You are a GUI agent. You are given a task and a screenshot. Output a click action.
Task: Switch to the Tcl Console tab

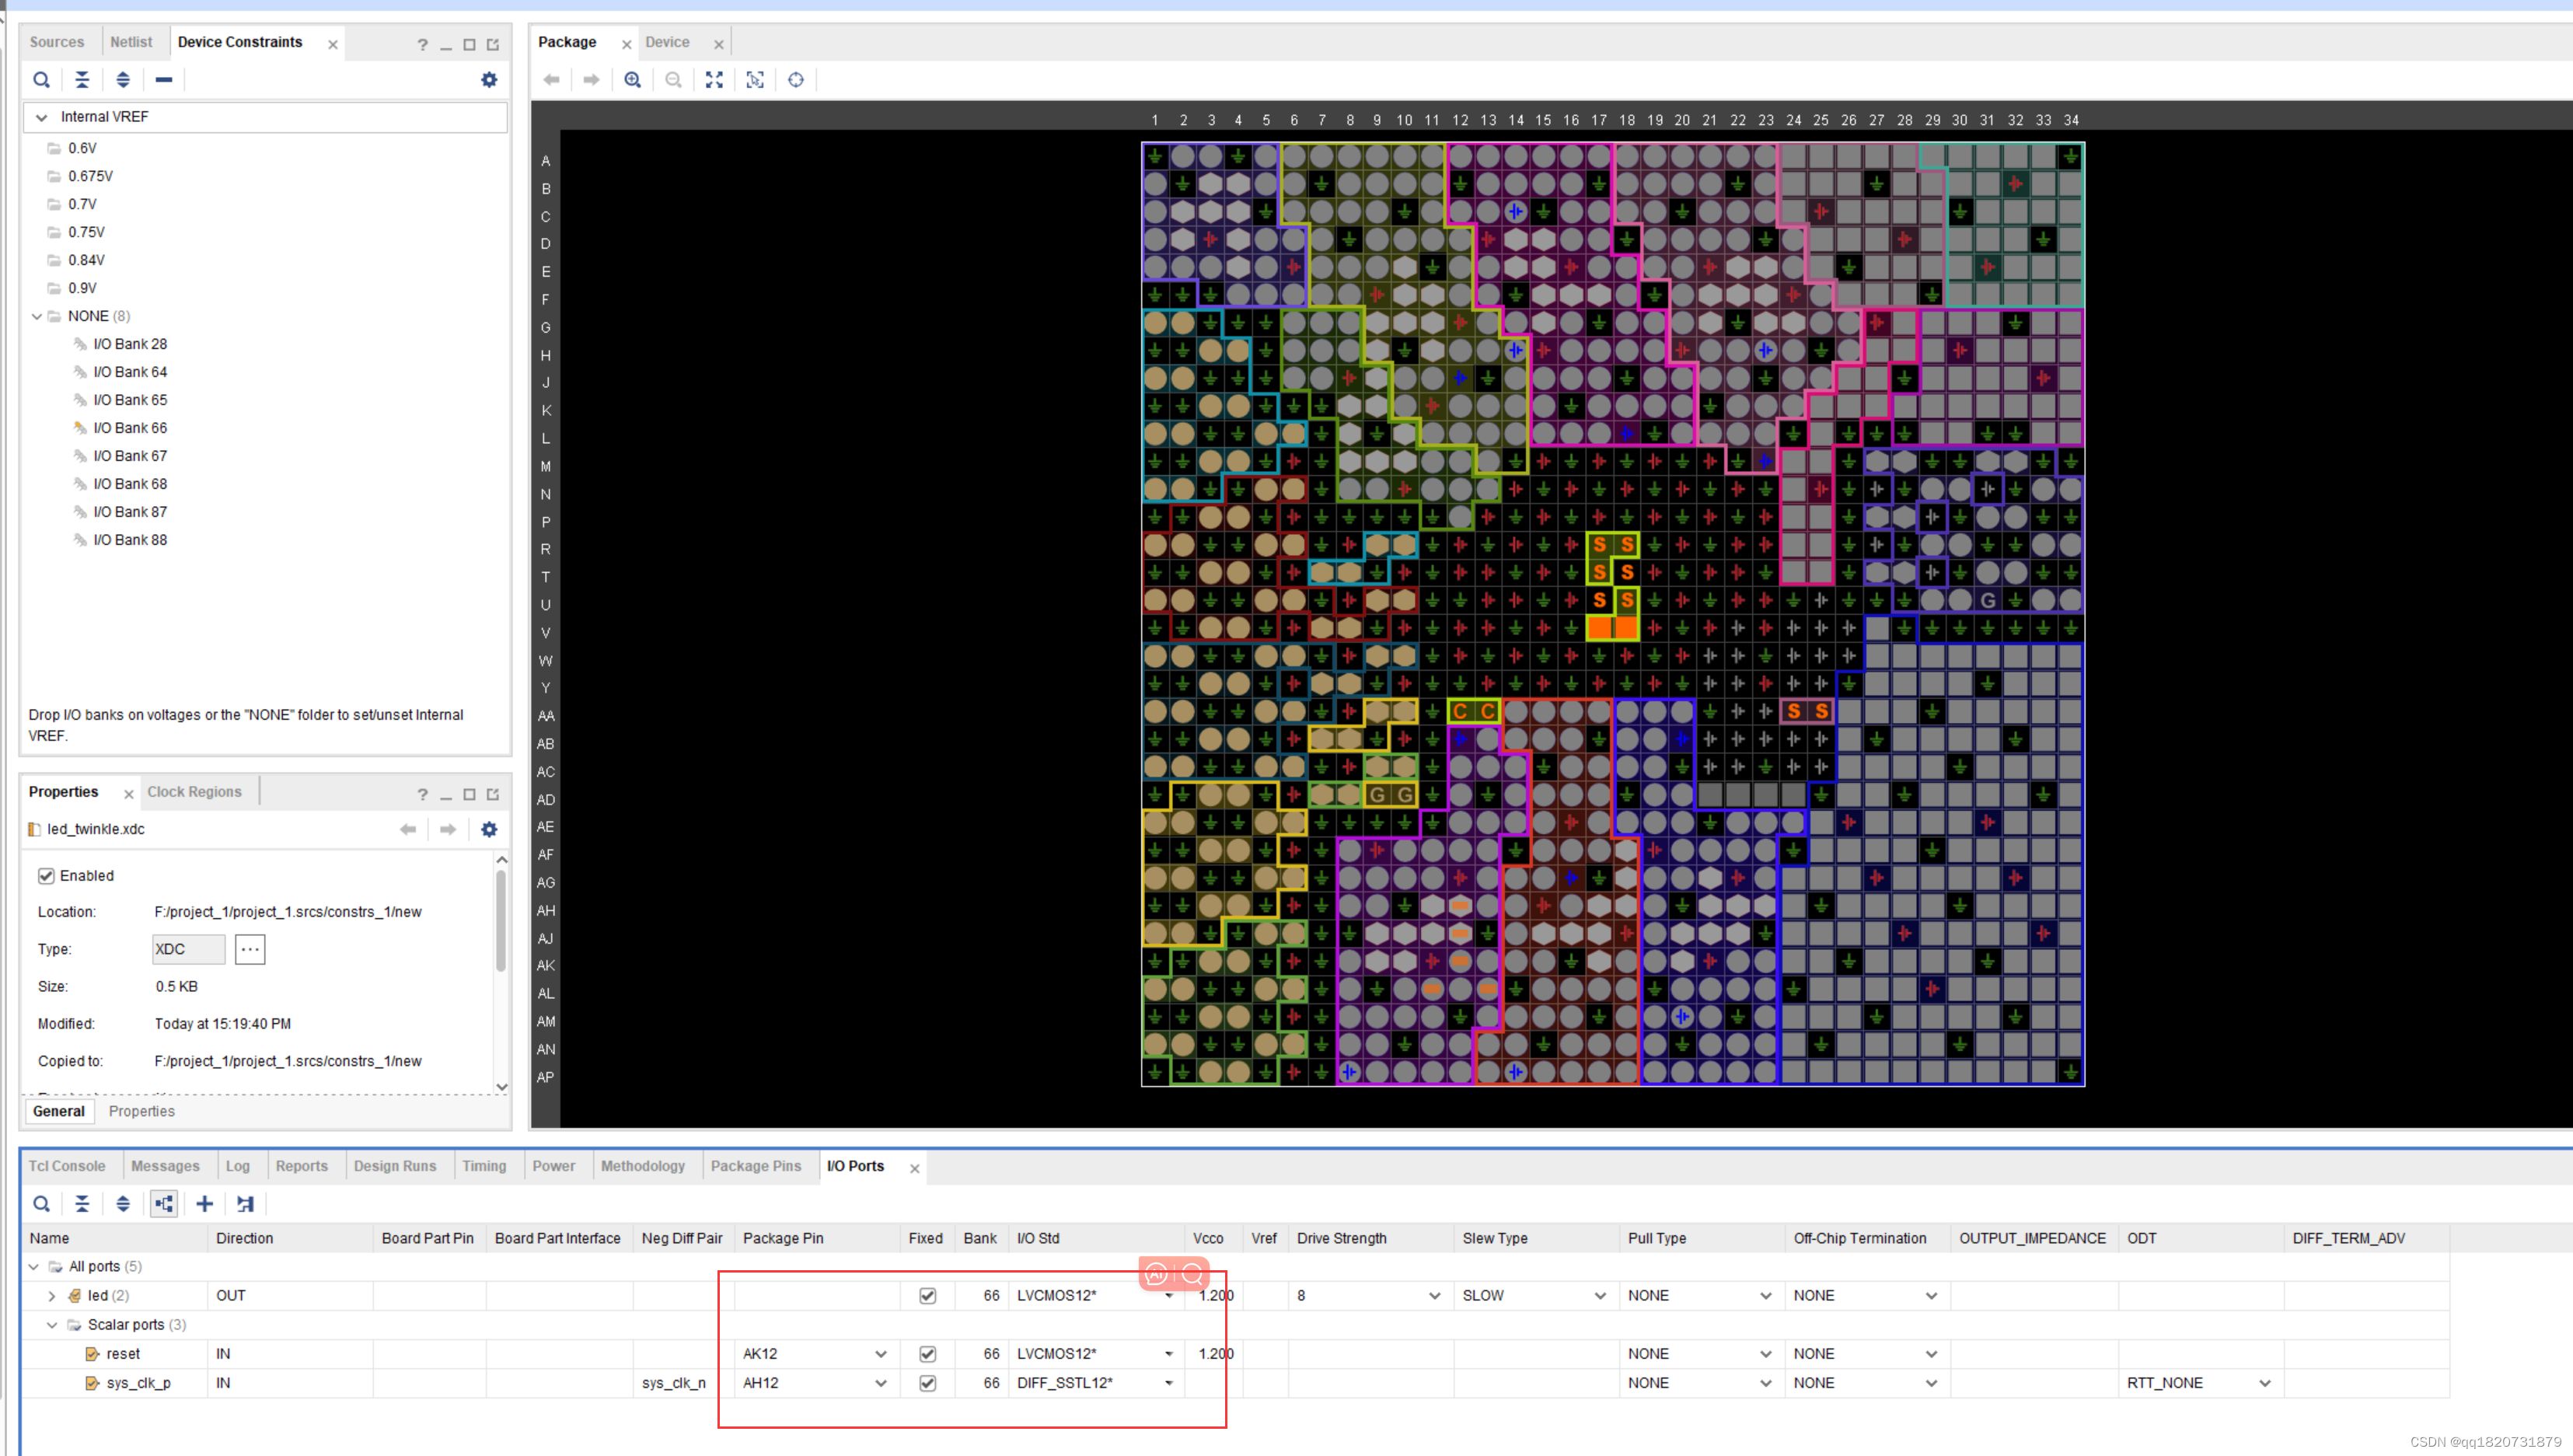pyautogui.click(x=67, y=1166)
